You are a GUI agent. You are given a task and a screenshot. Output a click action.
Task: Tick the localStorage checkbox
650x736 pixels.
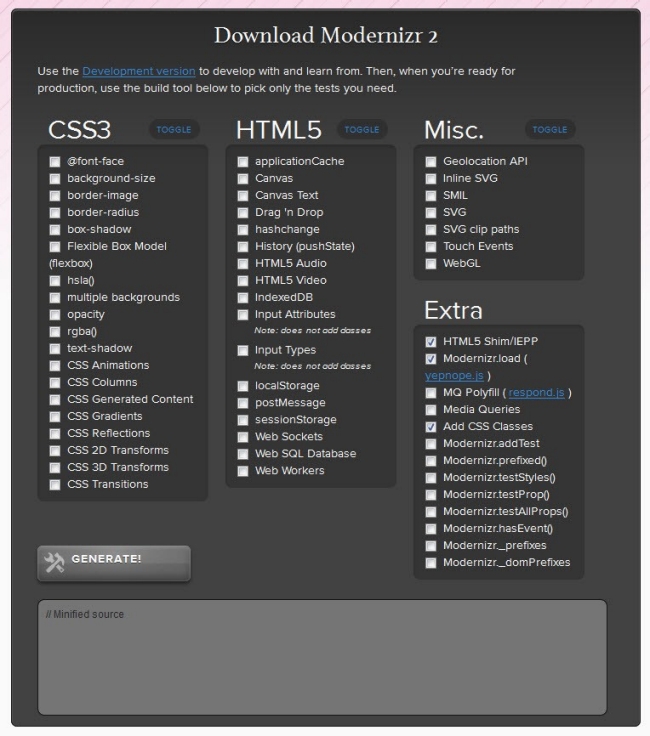(x=243, y=386)
